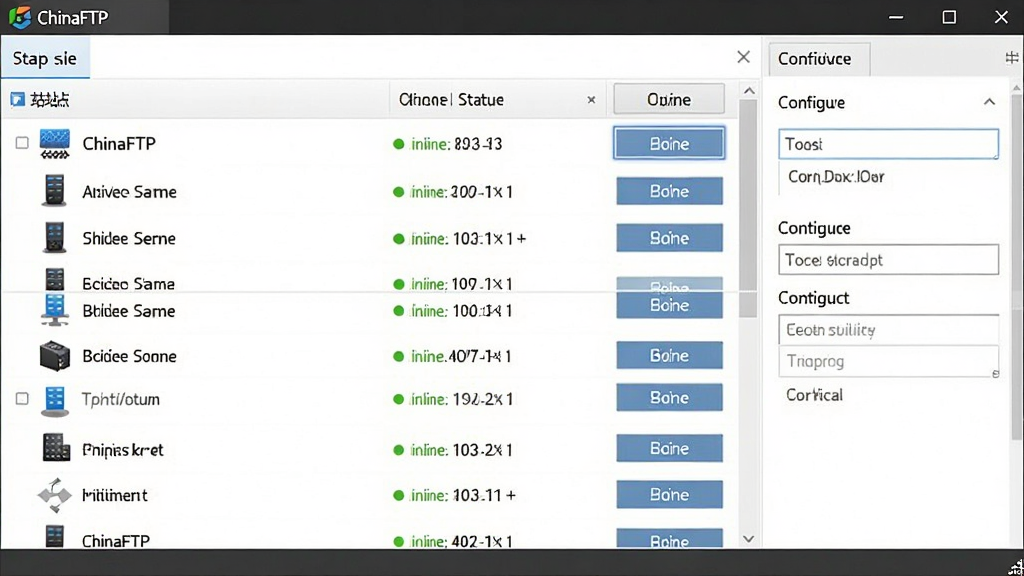Click the Boine button for Tphti/otum
The height and width of the screenshot is (576, 1024).
[x=669, y=397]
